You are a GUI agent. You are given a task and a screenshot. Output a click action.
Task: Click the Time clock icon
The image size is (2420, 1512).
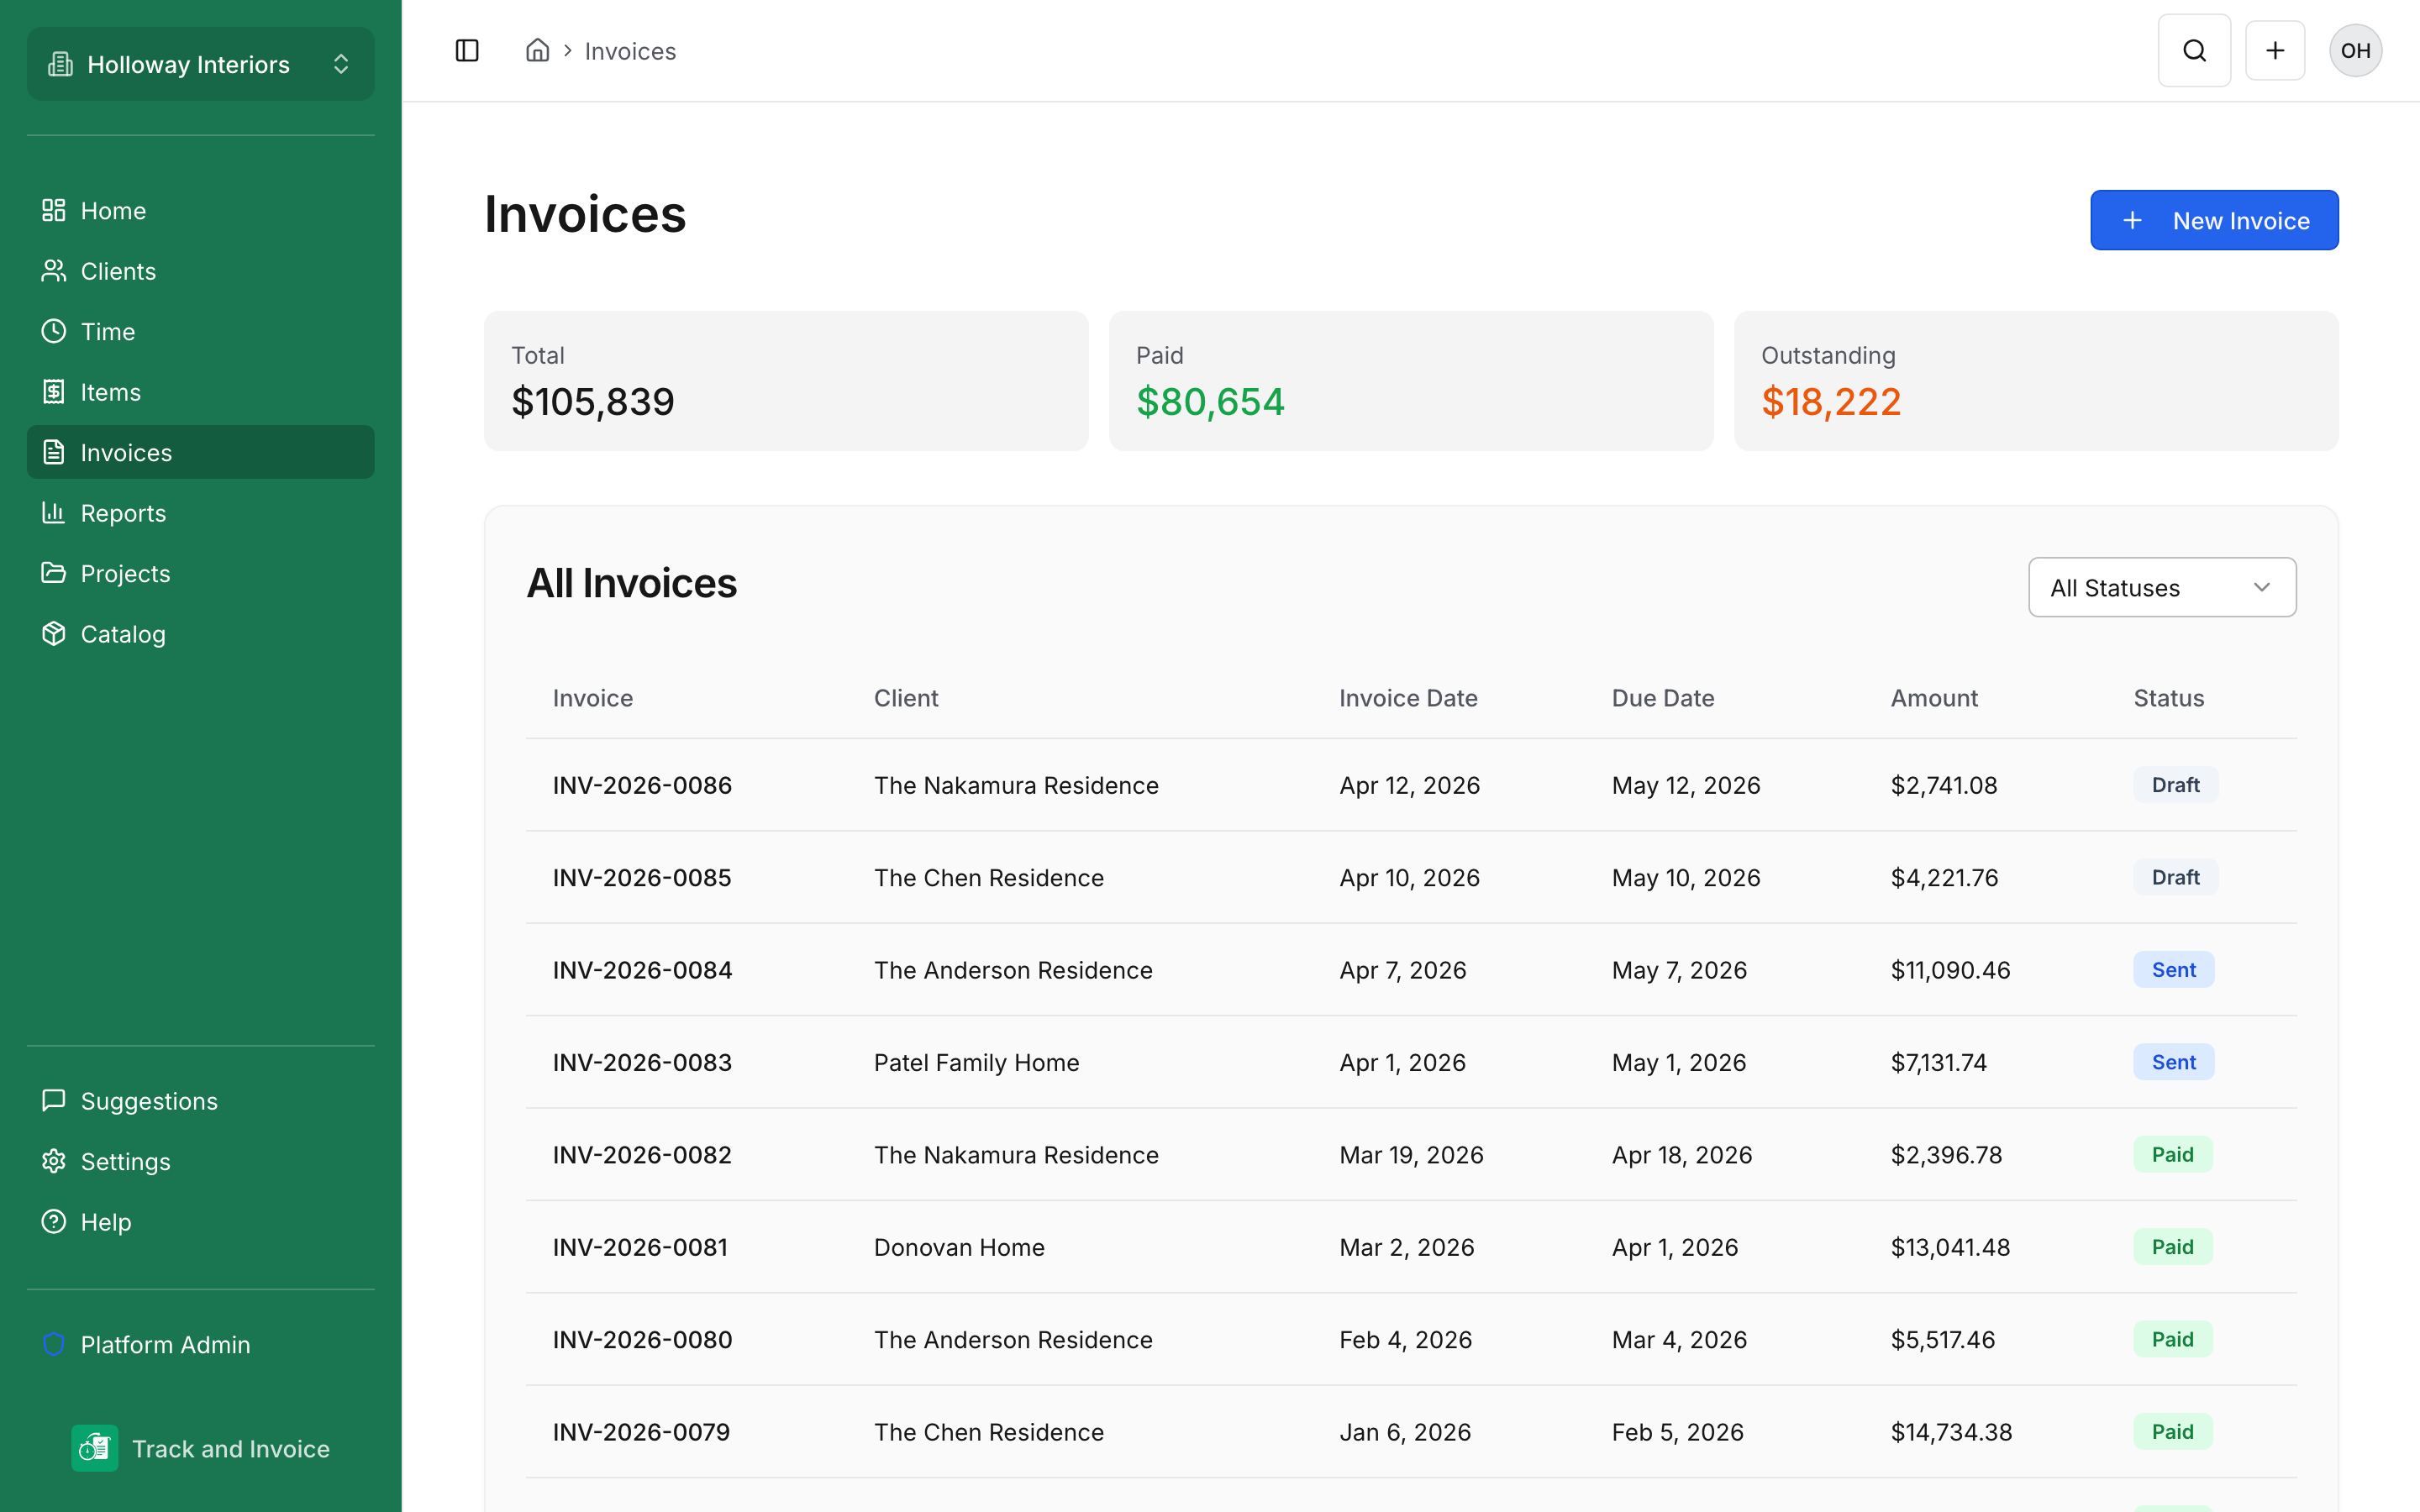click(54, 331)
